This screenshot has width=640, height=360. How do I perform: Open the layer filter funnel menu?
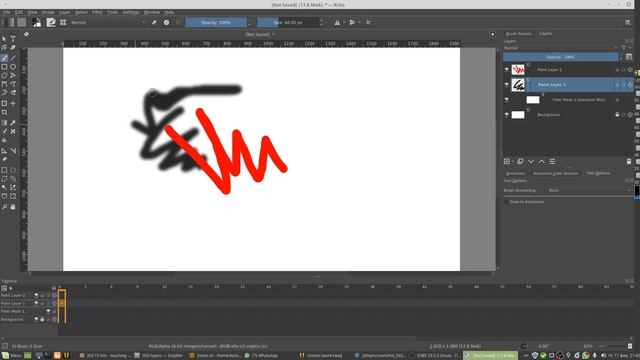coord(624,48)
